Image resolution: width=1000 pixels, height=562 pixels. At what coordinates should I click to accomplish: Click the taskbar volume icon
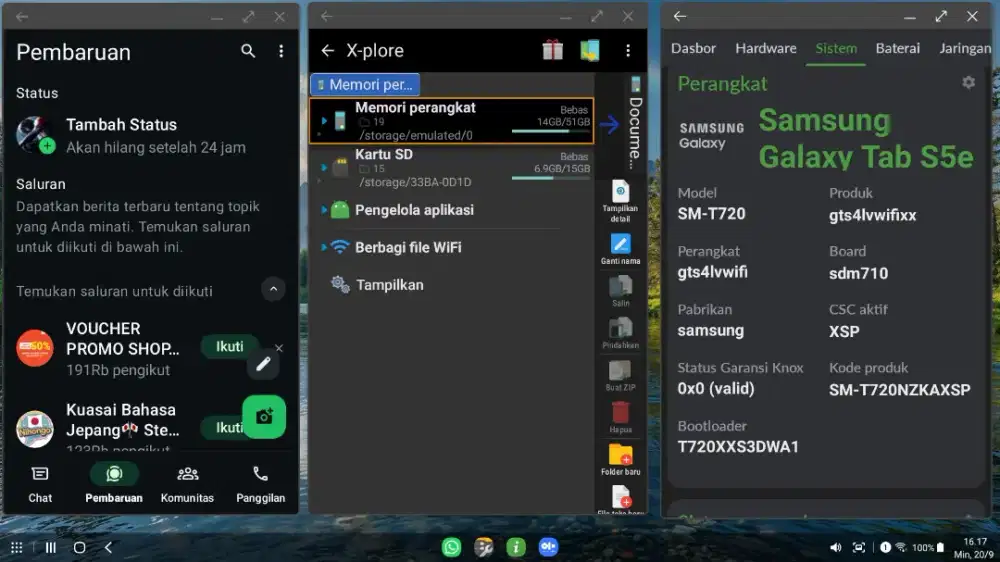[835, 547]
